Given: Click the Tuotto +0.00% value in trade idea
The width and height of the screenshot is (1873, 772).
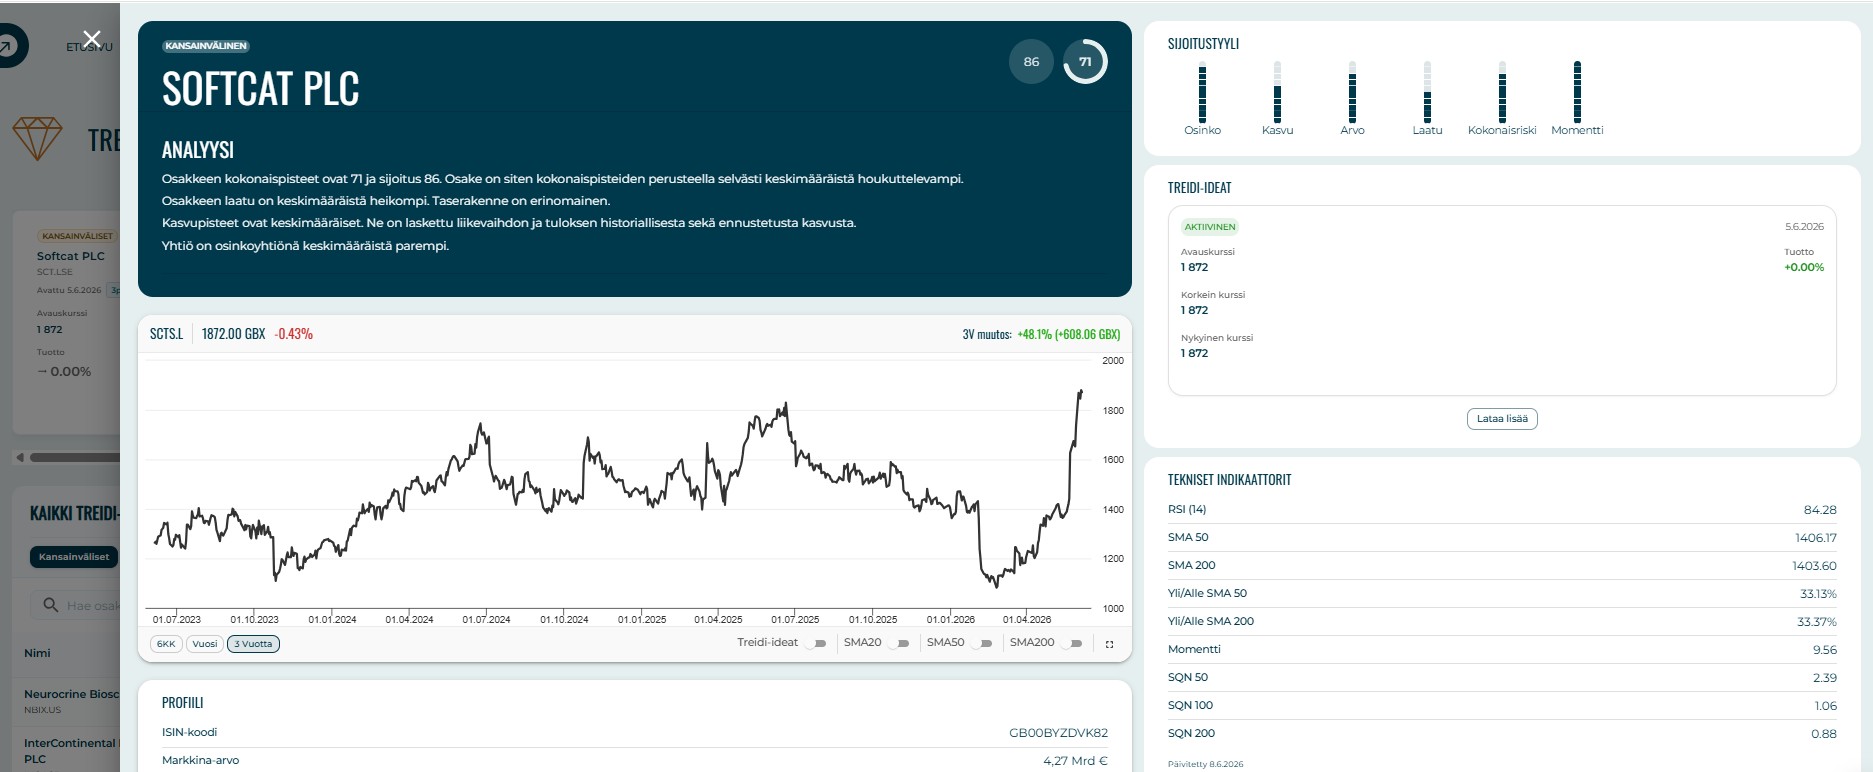Looking at the screenshot, I should click(x=1804, y=267).
